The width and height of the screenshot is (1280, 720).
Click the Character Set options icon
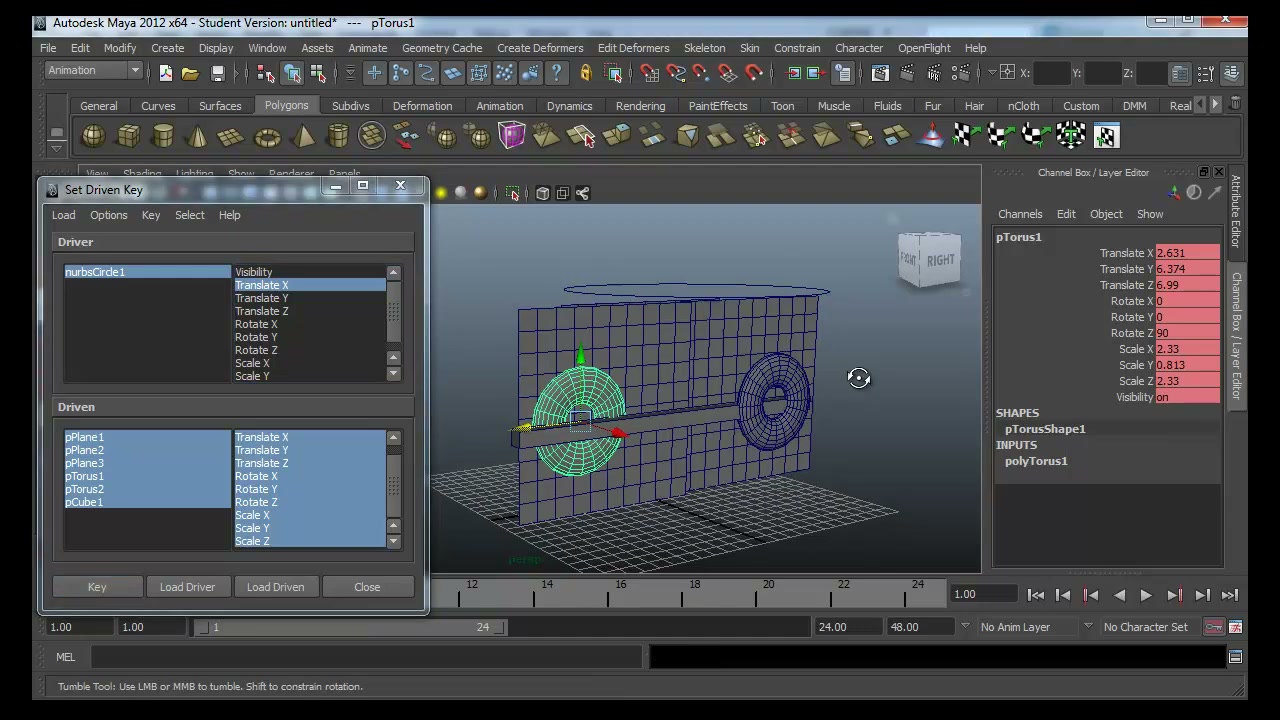[1235, 627]
